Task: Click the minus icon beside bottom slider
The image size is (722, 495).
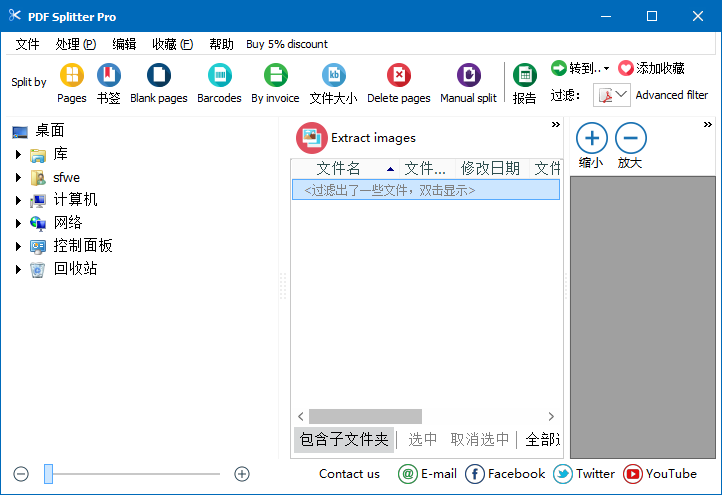Action: click(21, 474)
